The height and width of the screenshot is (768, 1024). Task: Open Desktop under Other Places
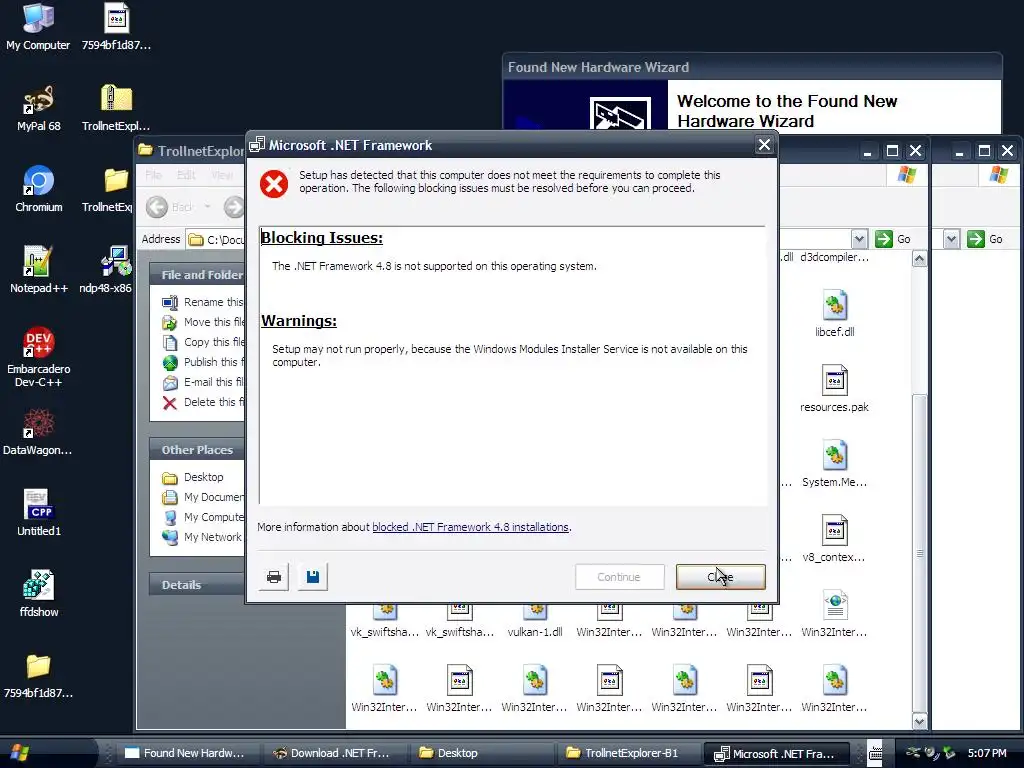(193, 477)
